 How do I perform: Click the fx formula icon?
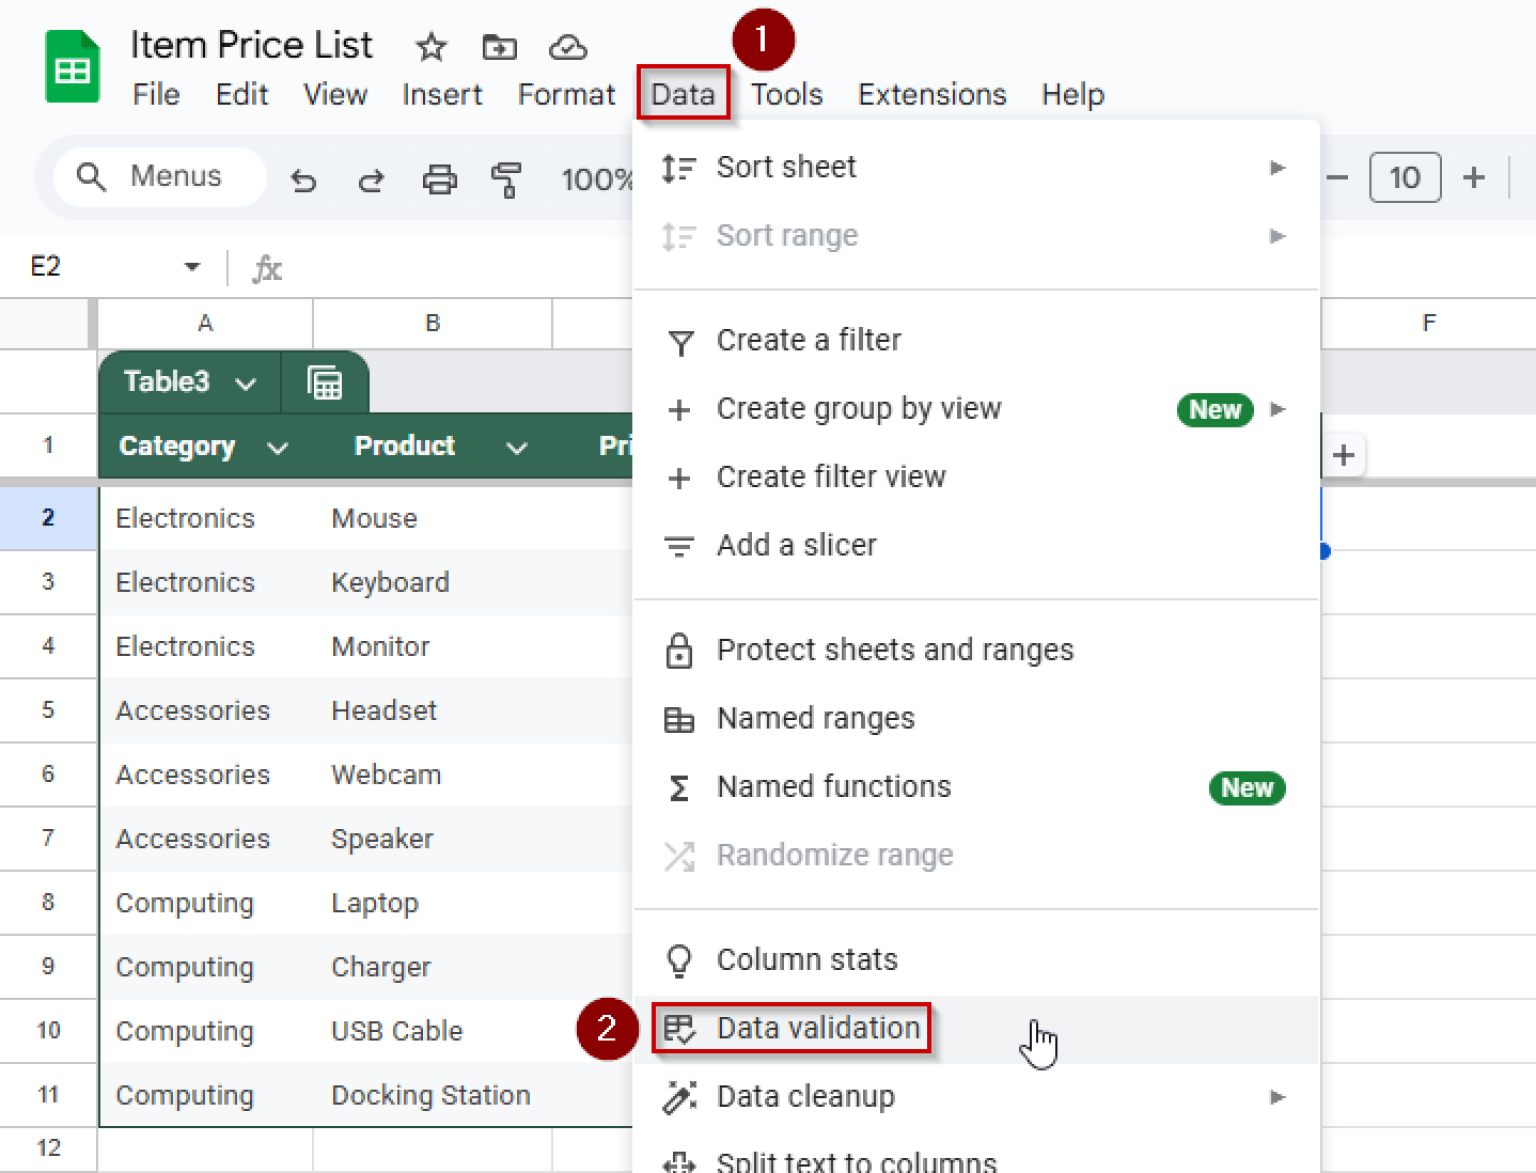click(266, 268)
